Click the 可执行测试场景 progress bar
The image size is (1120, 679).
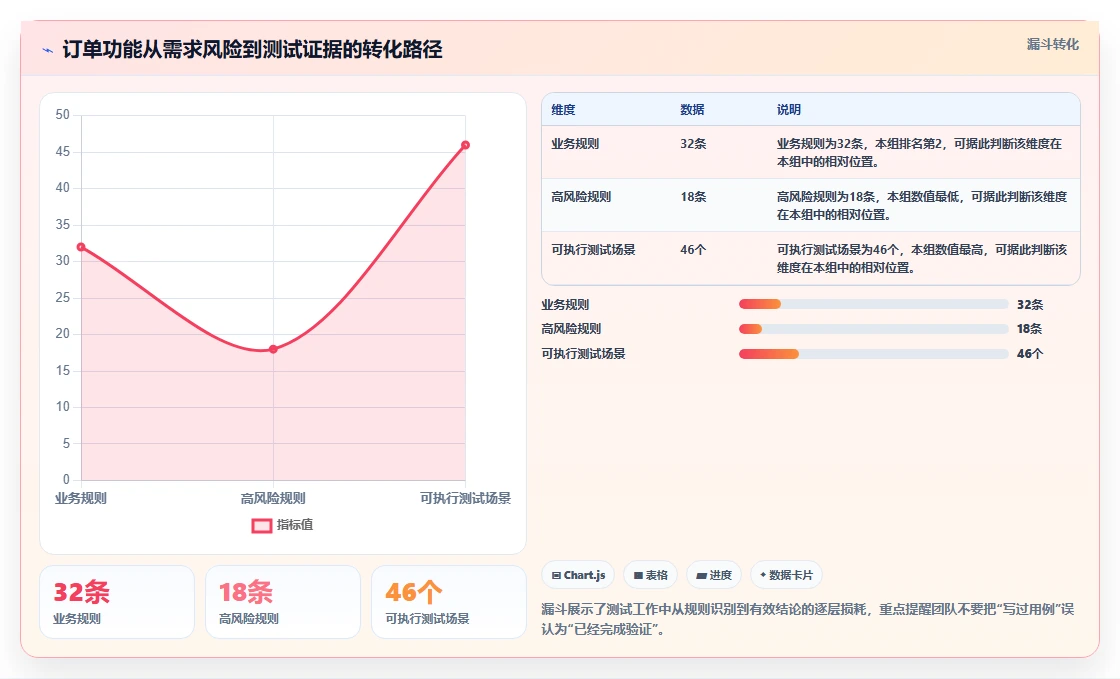(x=873, y=353)
